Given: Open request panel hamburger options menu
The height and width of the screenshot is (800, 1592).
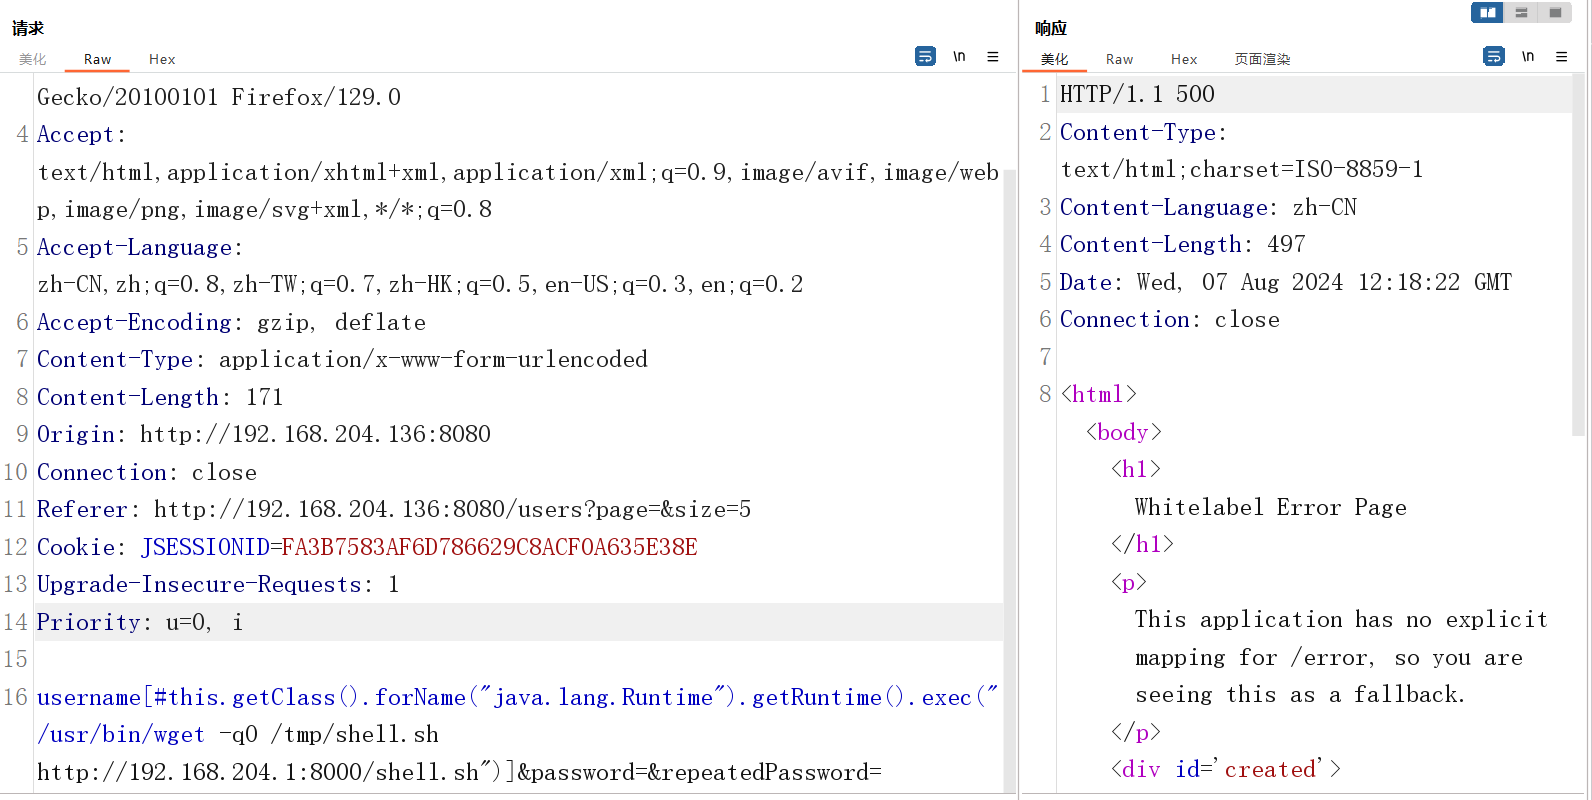Looking at the screenshot, I should pos(993,57).
